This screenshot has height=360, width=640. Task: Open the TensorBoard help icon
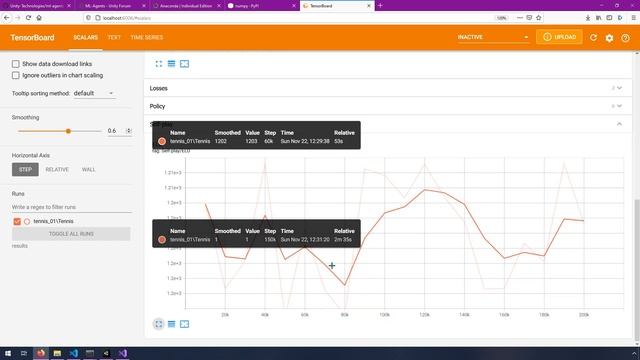pyautogui.click(x=625, y=38)
